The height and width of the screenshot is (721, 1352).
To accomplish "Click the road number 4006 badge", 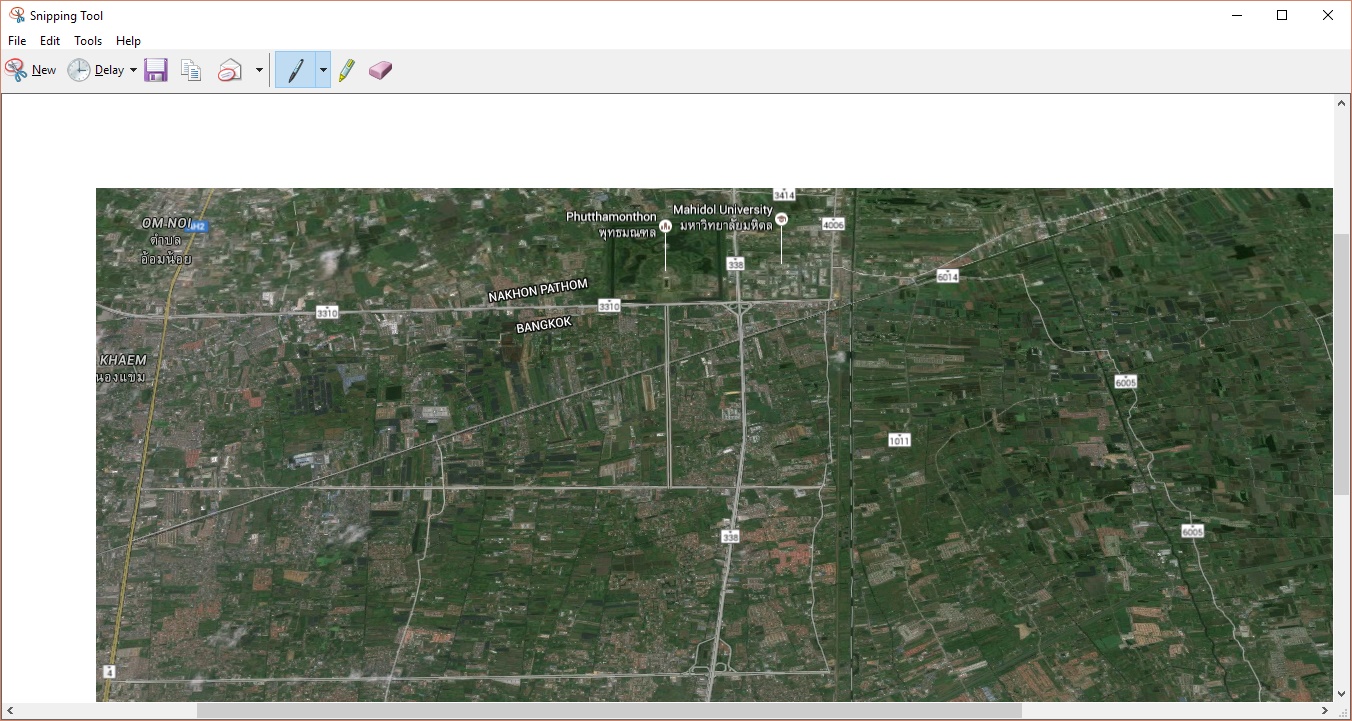I will point(833,225).
